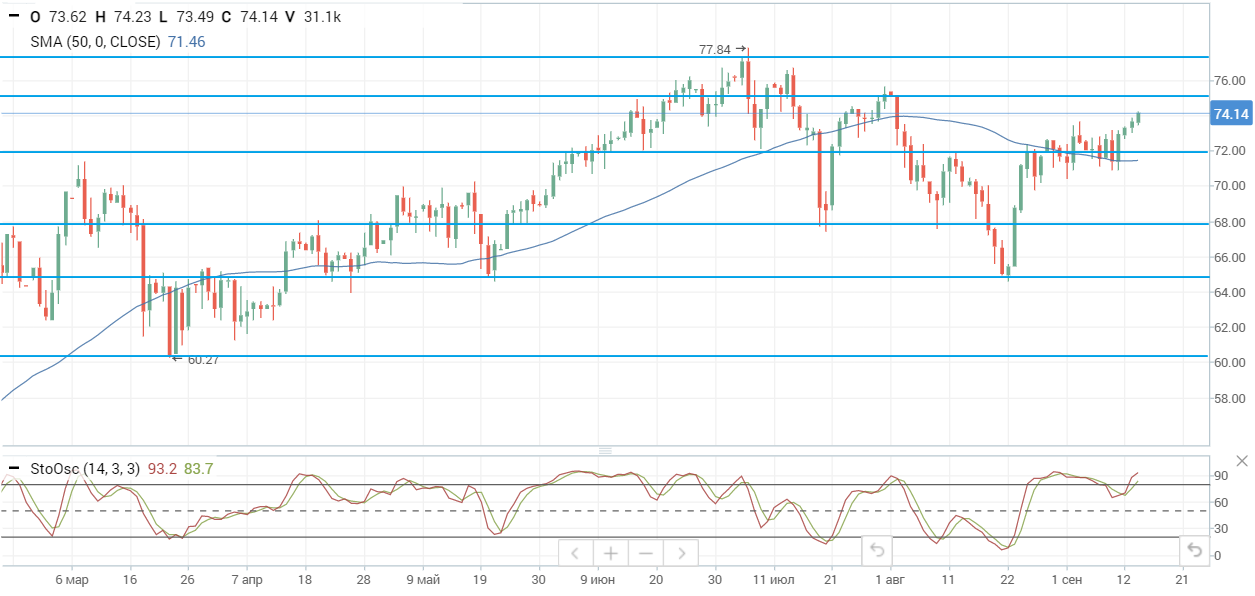The image size is (1255, 596).
Task: Click the 19 date label on time axis
Action: pyautogui.click(x=481, y=580)
